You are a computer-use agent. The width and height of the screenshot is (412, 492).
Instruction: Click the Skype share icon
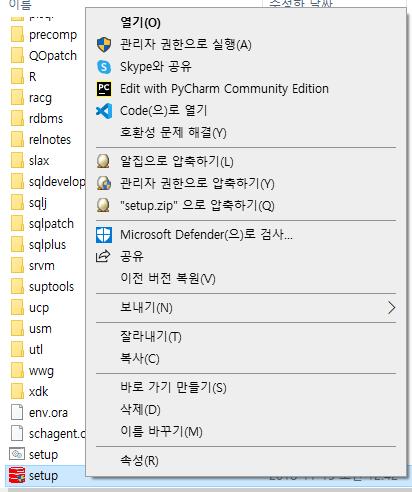coord(104,67)
